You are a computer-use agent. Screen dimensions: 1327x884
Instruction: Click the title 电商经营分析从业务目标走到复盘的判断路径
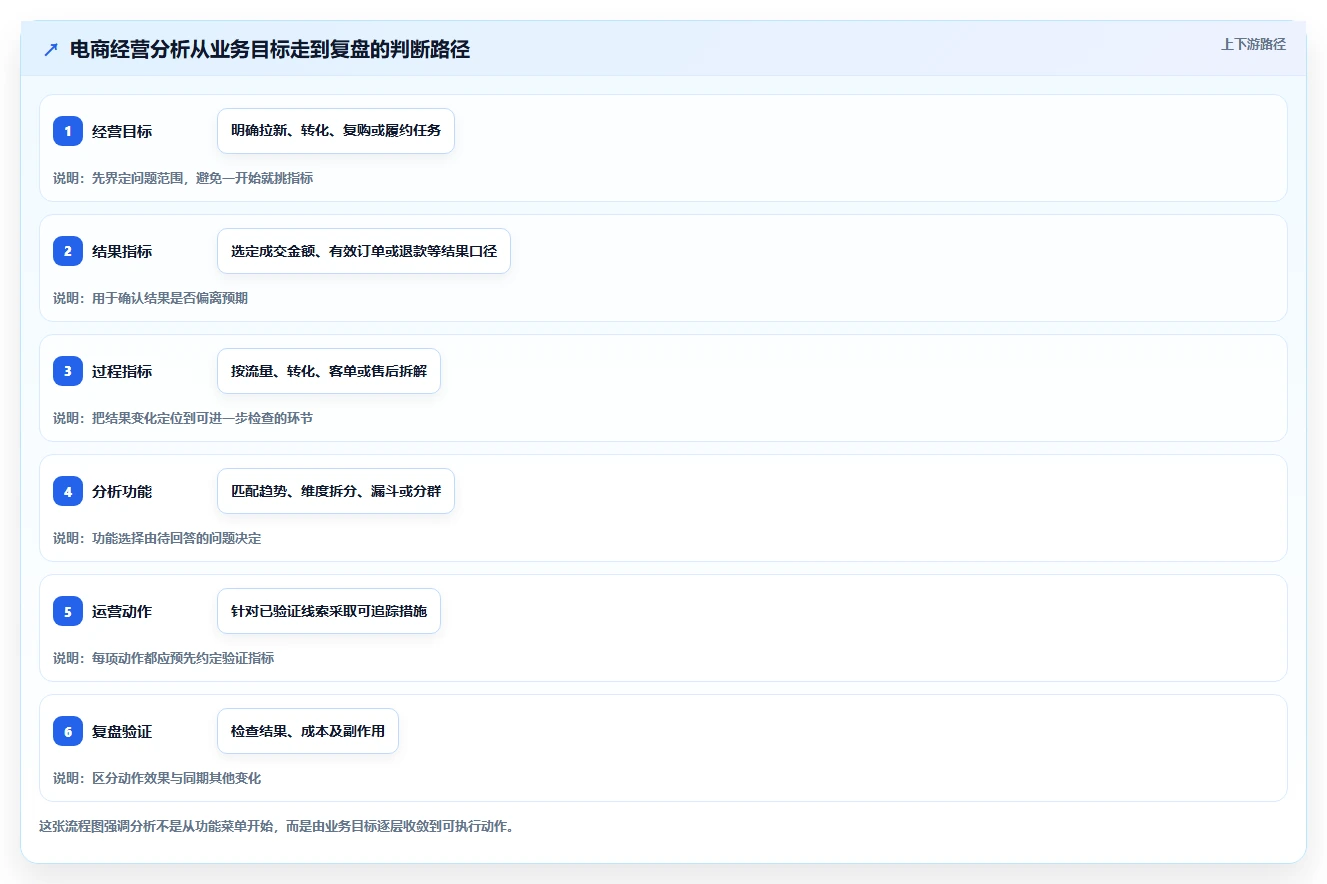[270, 49]
